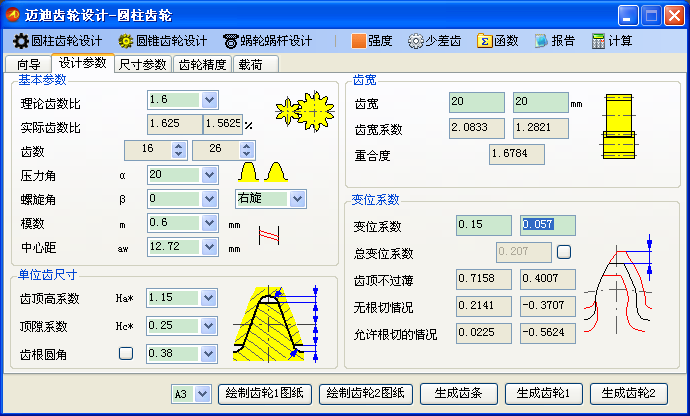Toggle the 总变位系数 checkbox
The image size is (690, 416).
pos(564,252)
